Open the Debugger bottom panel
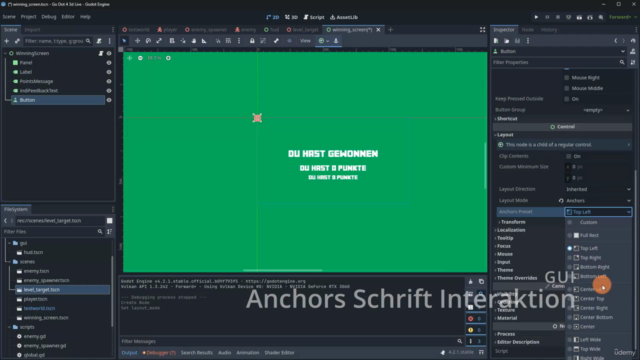640x360 pixels. [159, 353]
